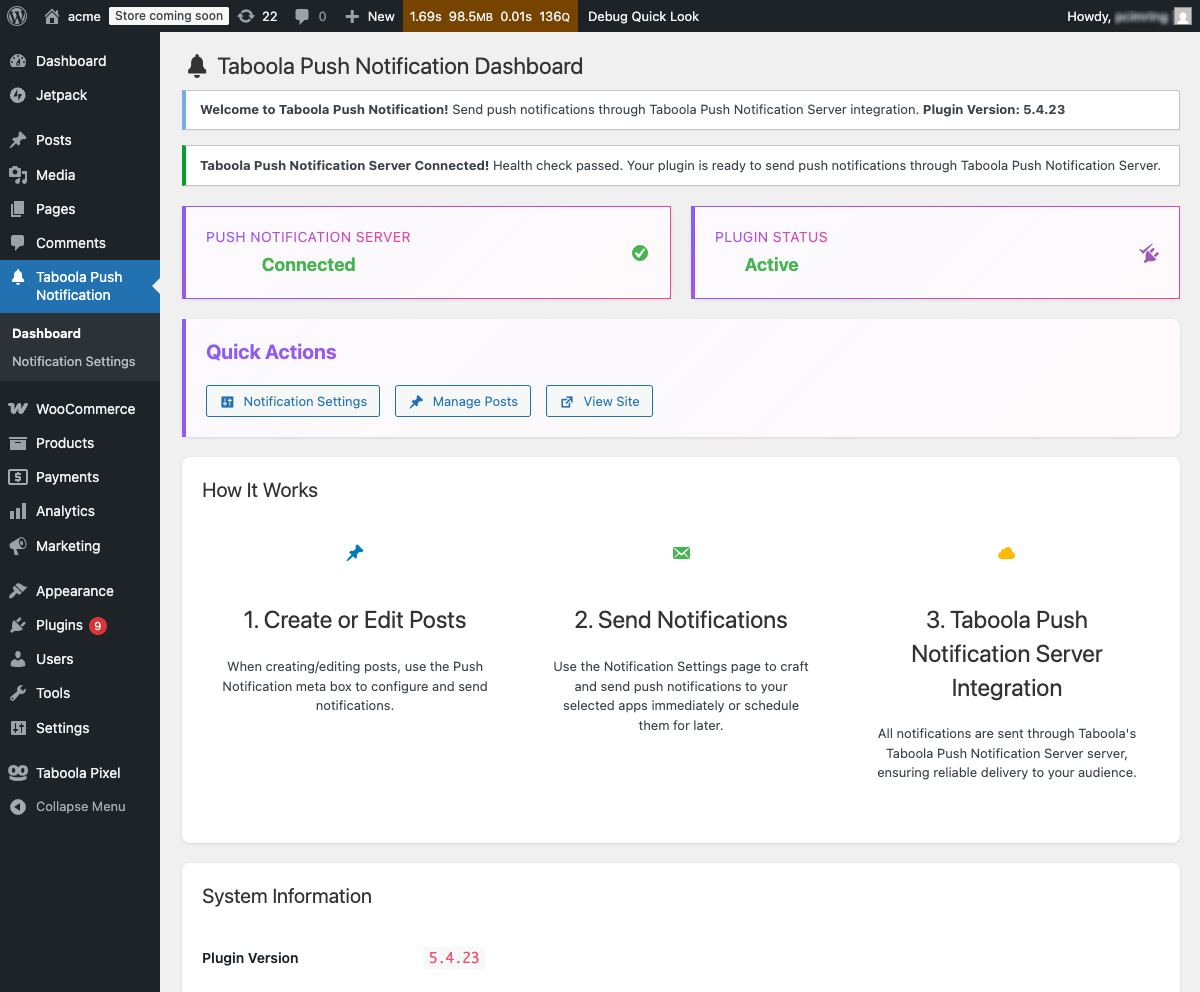Open the Marketing menu

(x=80, y=546)
